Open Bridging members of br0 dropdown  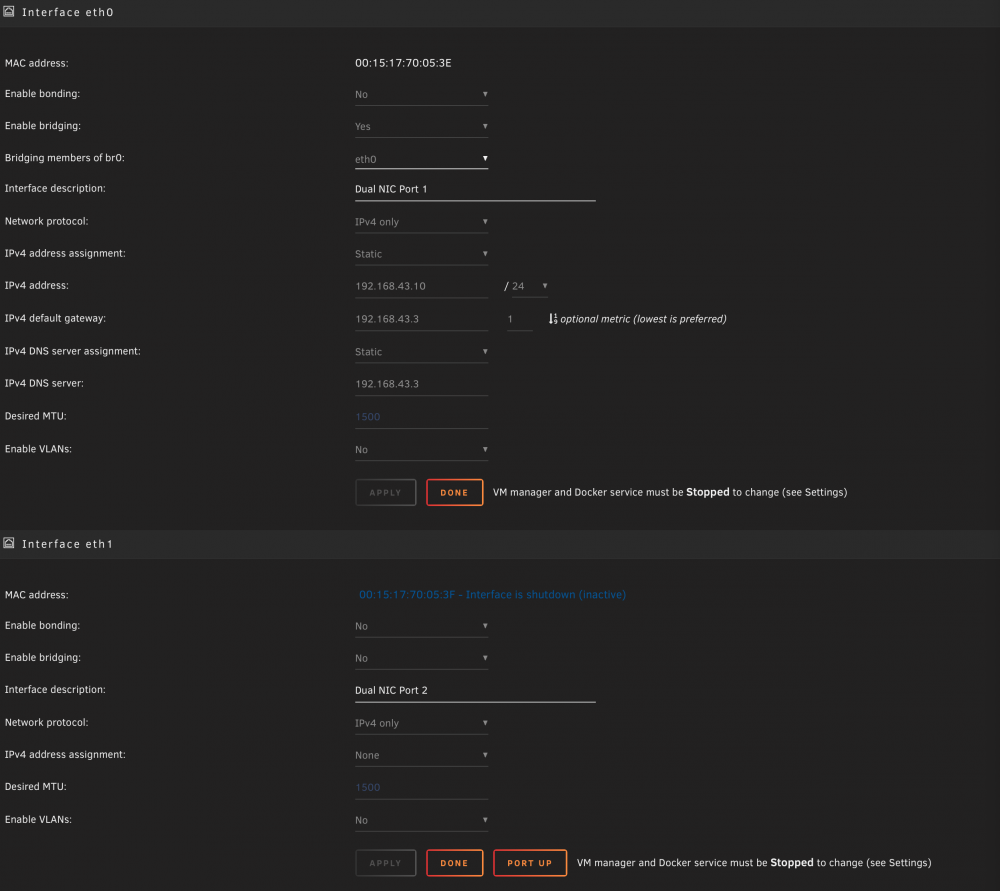[421, 159]
